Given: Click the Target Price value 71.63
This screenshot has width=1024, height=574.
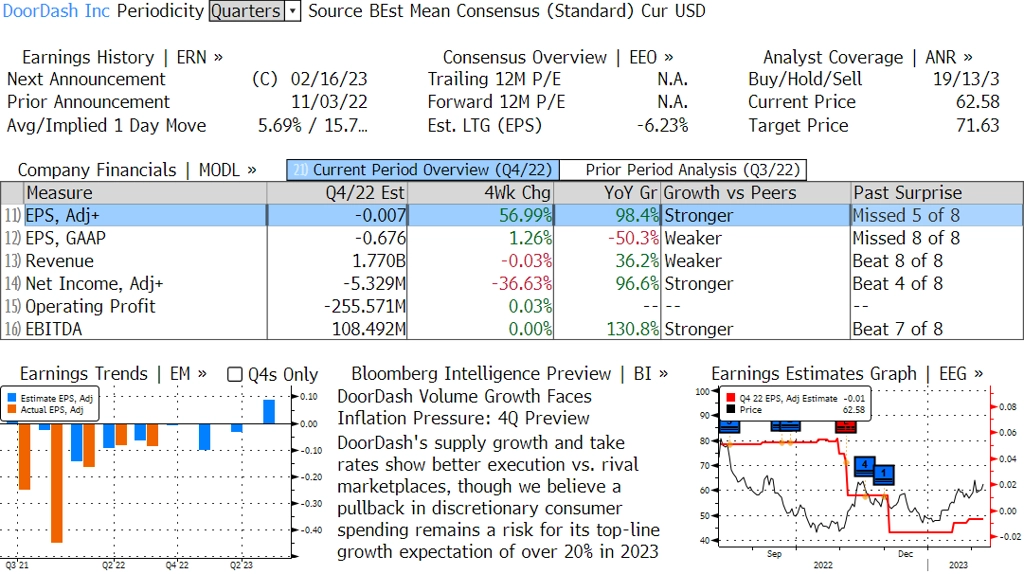Looking at the screenshot, I should (x=978, y=125).
